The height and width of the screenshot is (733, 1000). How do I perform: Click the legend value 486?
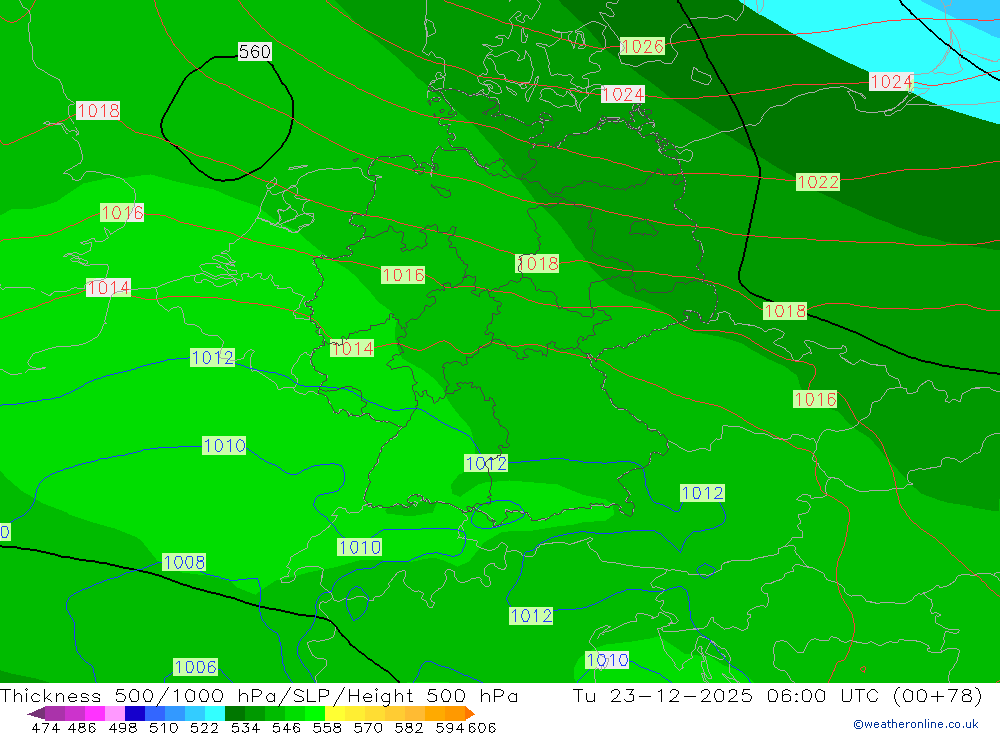coord(82,728)
